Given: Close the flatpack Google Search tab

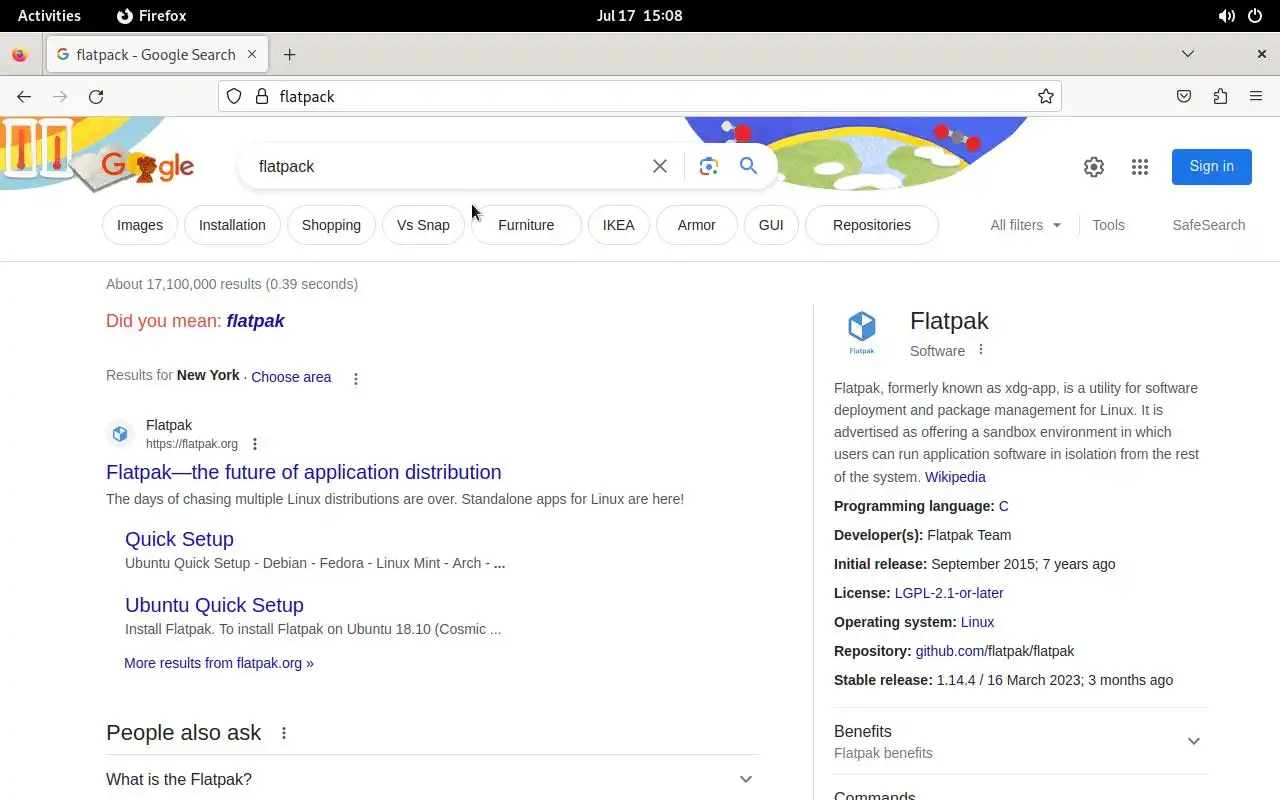Looking at the screenshot, I should [x=252, y=55].
